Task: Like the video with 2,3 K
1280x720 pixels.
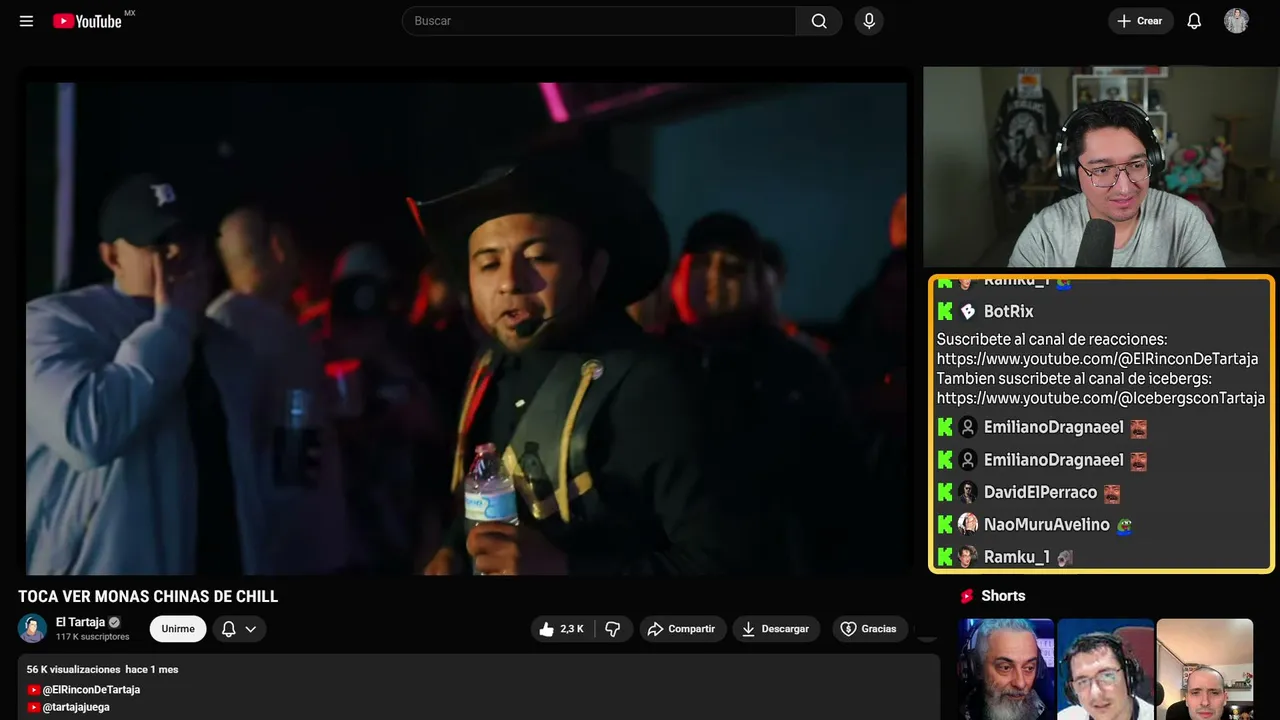Action: coord(562,629)
